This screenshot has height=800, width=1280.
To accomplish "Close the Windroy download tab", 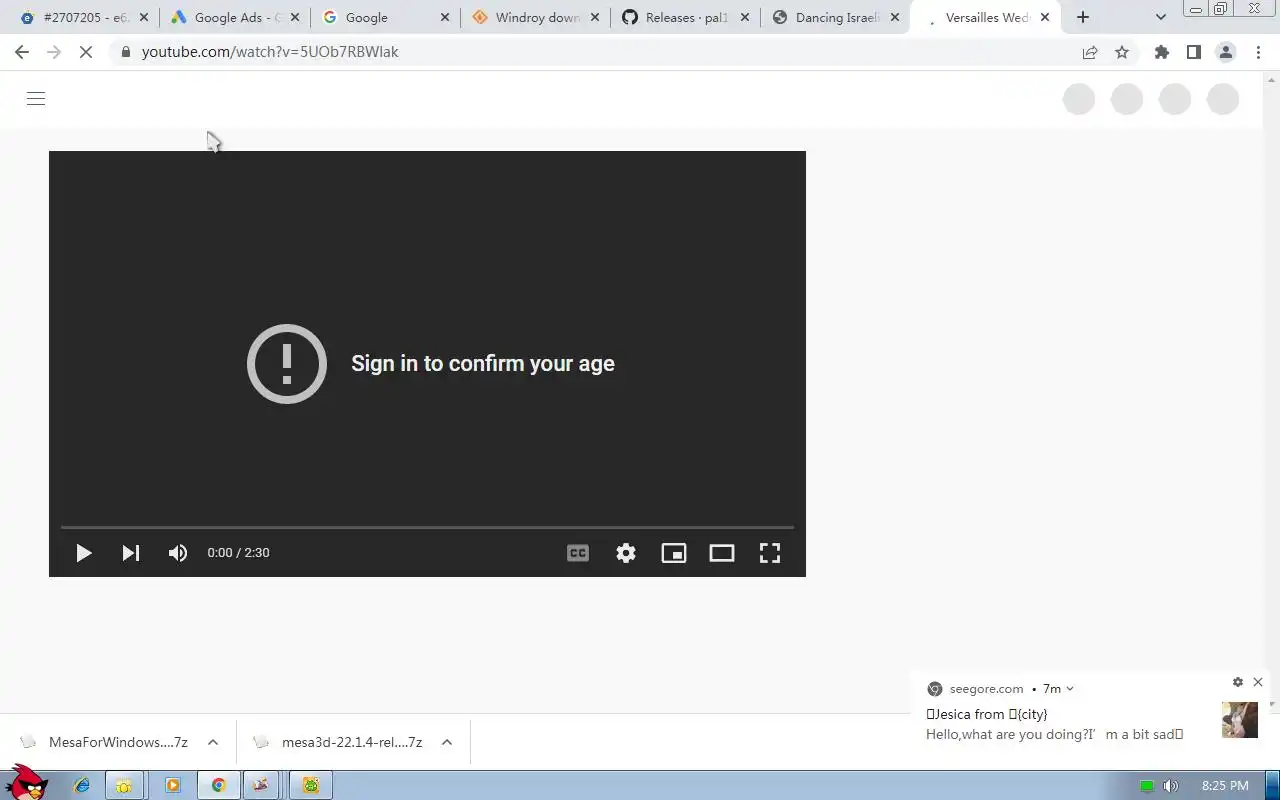I will 595,17.
